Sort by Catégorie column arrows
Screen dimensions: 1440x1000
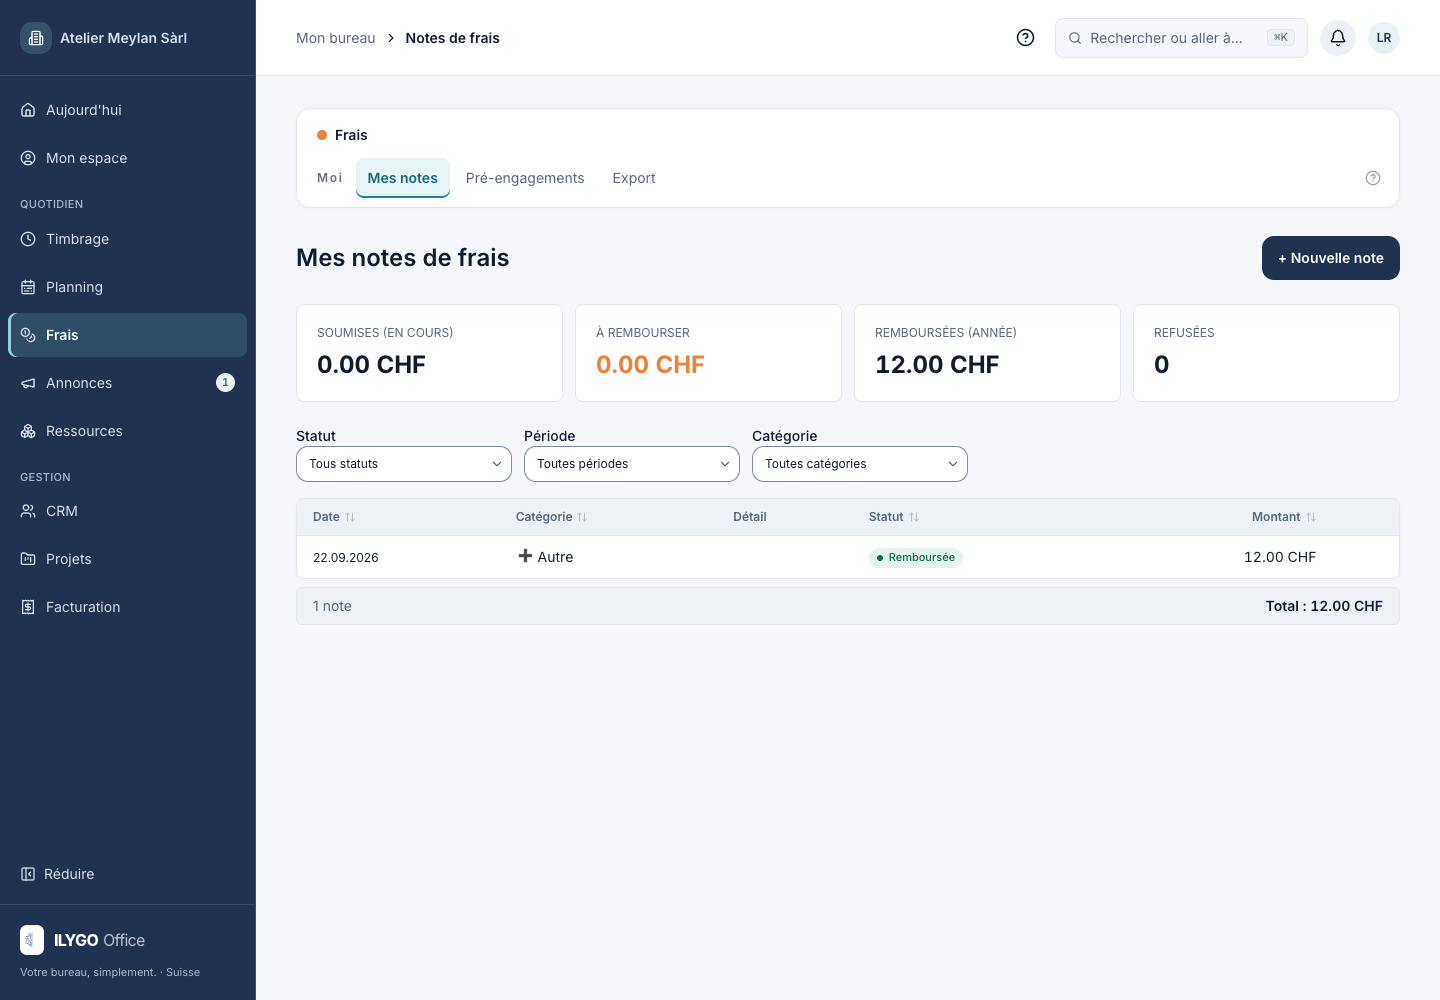(x=582, y=517)
